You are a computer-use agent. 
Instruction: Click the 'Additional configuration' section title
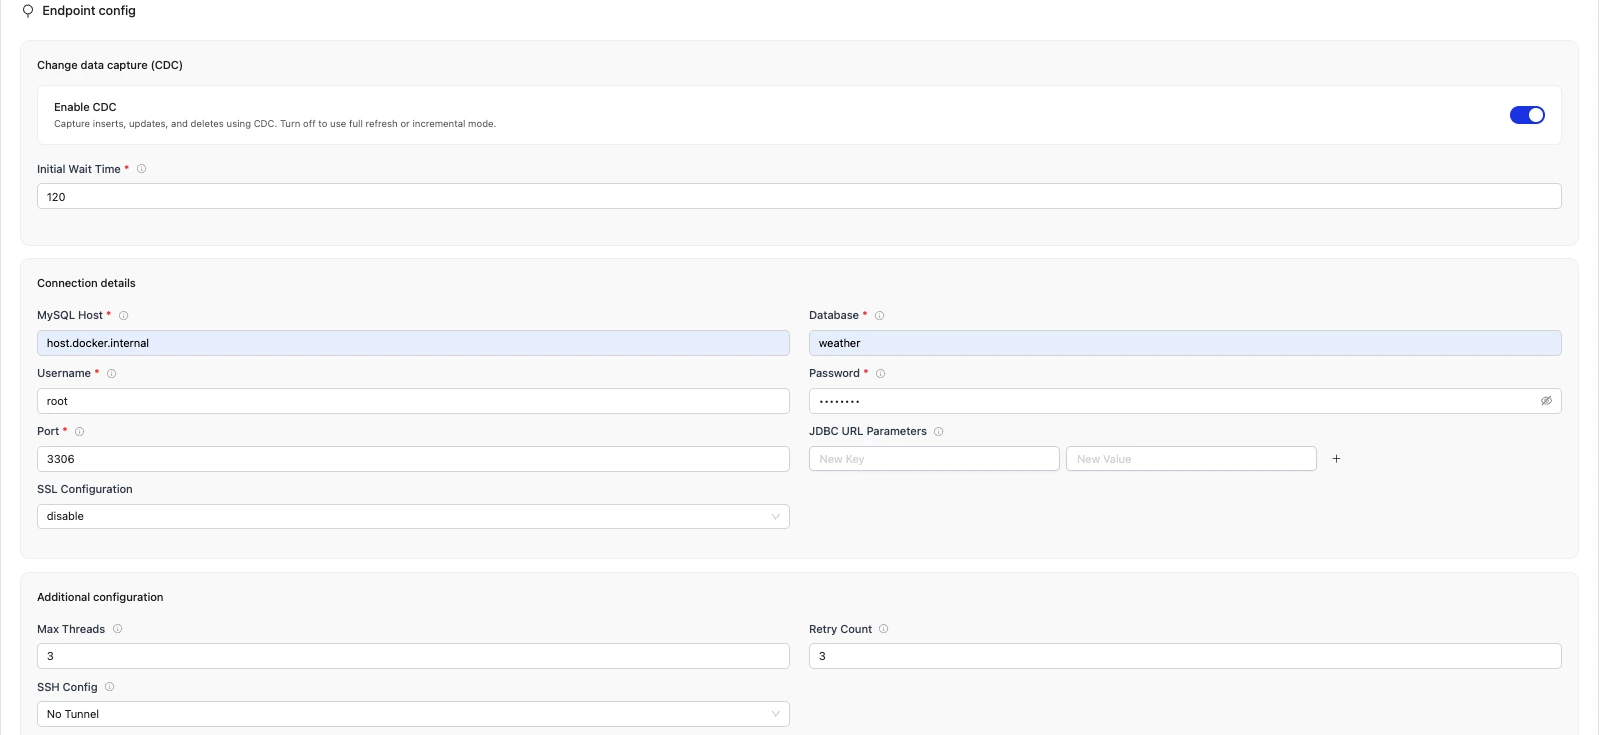tap(100, 597)
